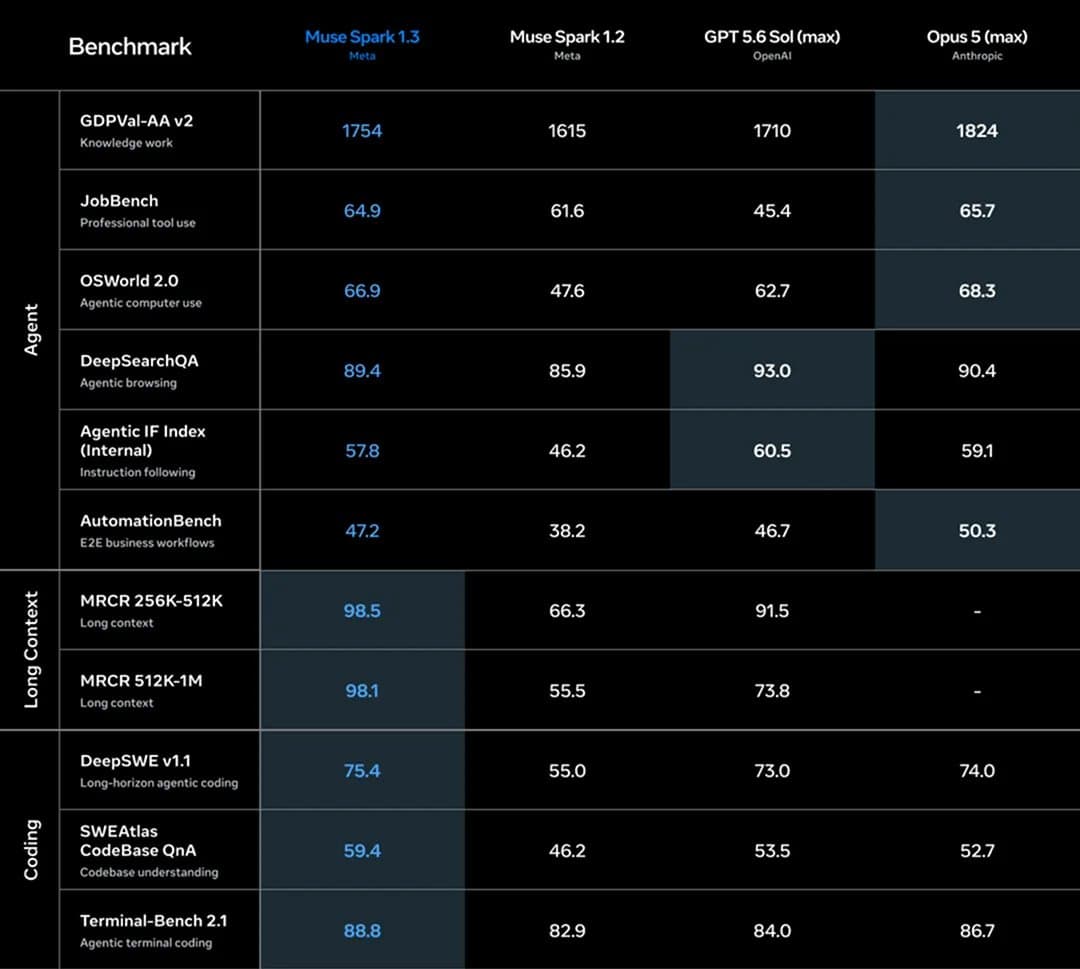Click the AutomationBench row label
The height and width of the screenshot is (969, 1080).
click(x=151, y=521)
